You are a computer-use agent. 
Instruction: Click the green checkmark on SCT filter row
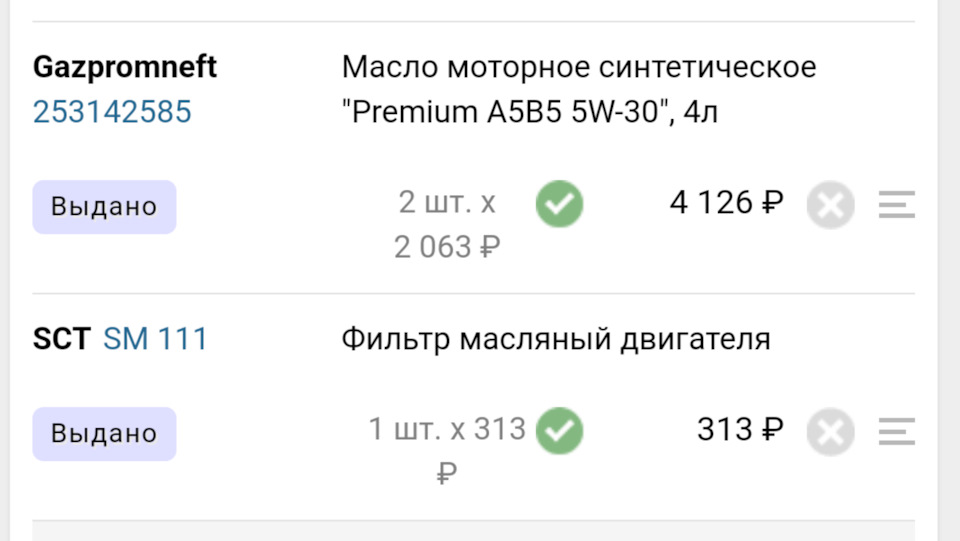(559, 432)
